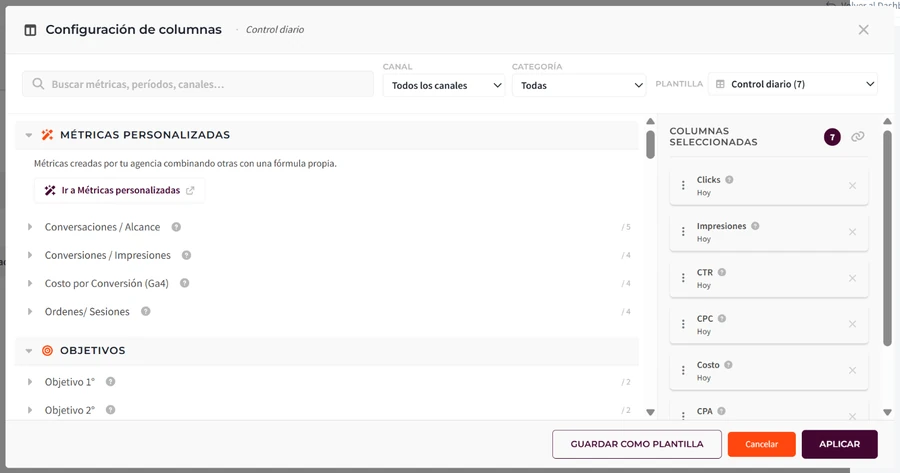Click the Objetivos target icon
The image size is (900, 473).
tap(48, 351)
